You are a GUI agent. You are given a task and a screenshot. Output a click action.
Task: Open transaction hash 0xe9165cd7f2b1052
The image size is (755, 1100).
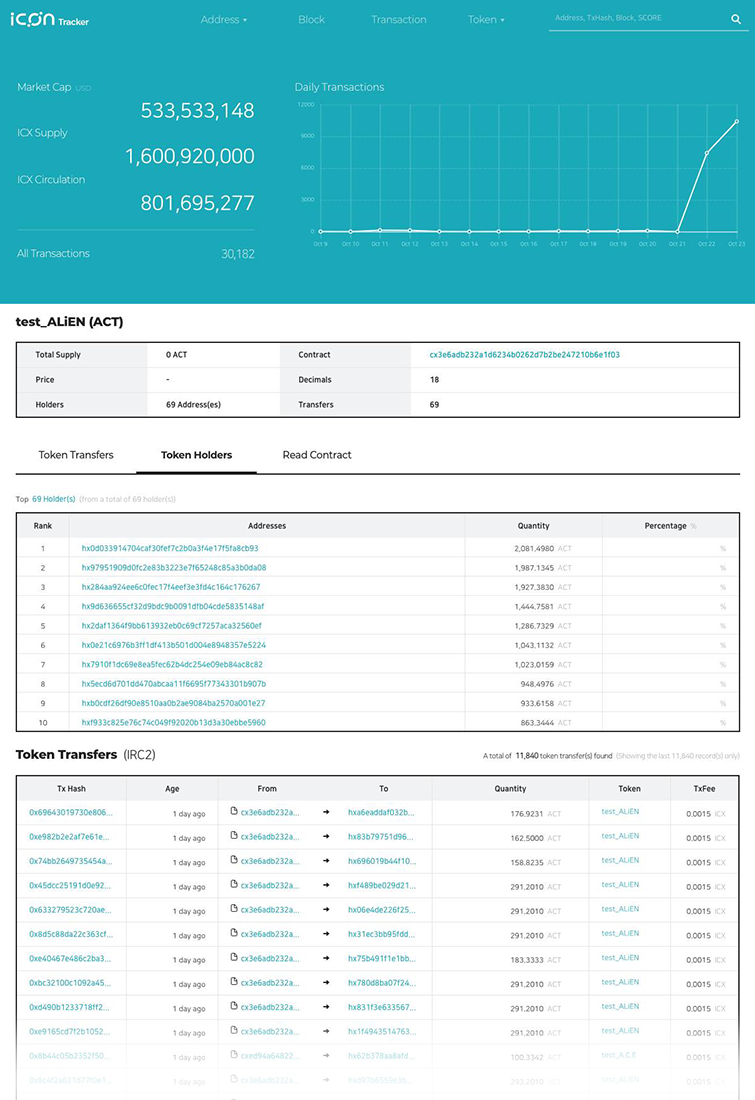point(69,1031)
